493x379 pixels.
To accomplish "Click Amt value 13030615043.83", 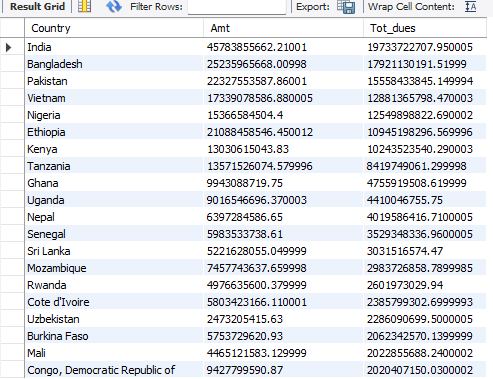I will tap(248, 149).
